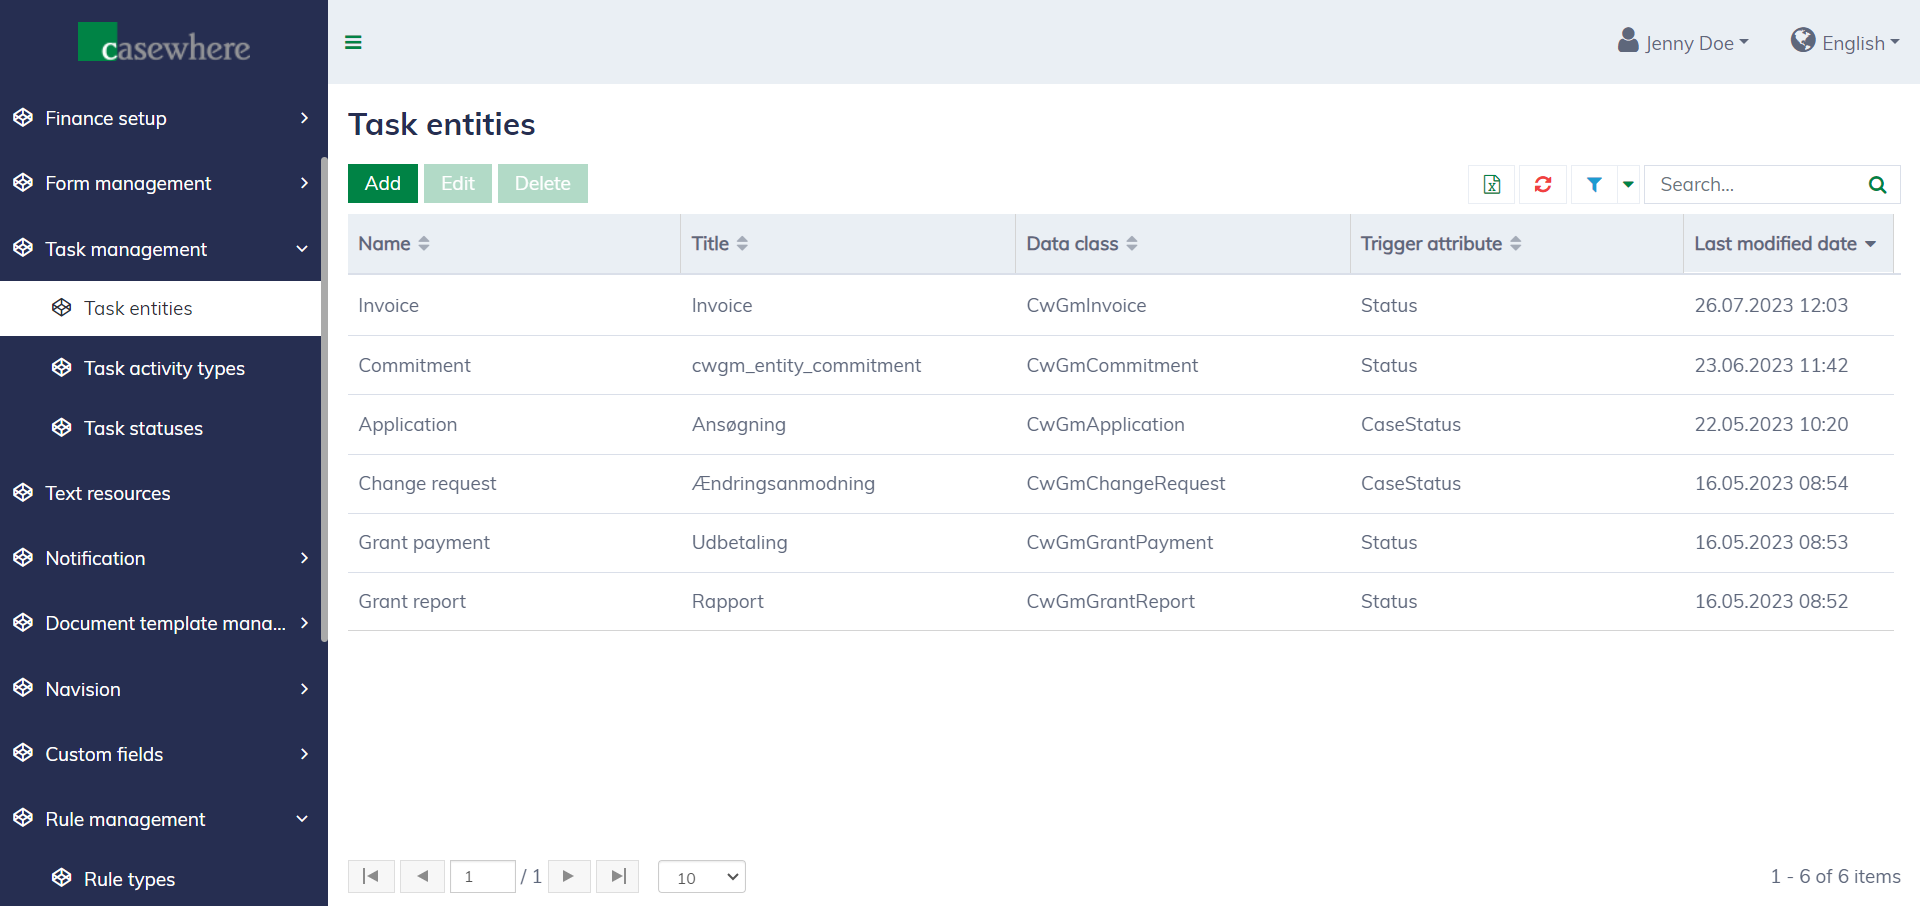This screenshot has width=1920, height=906.
Task: Go to the first page
Action: point(371,877)
